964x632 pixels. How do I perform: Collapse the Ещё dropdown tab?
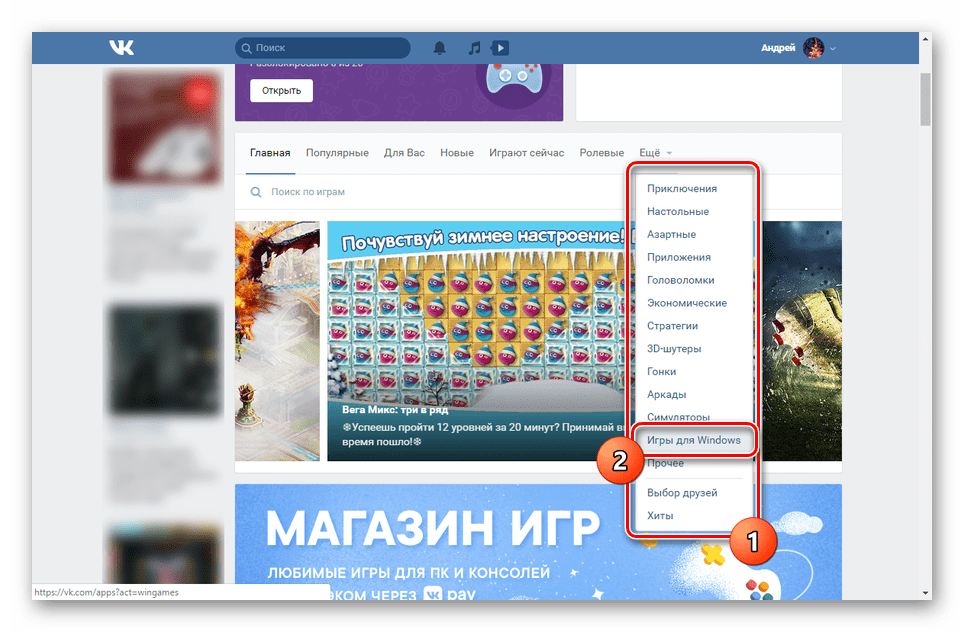[x=655, y=153]
